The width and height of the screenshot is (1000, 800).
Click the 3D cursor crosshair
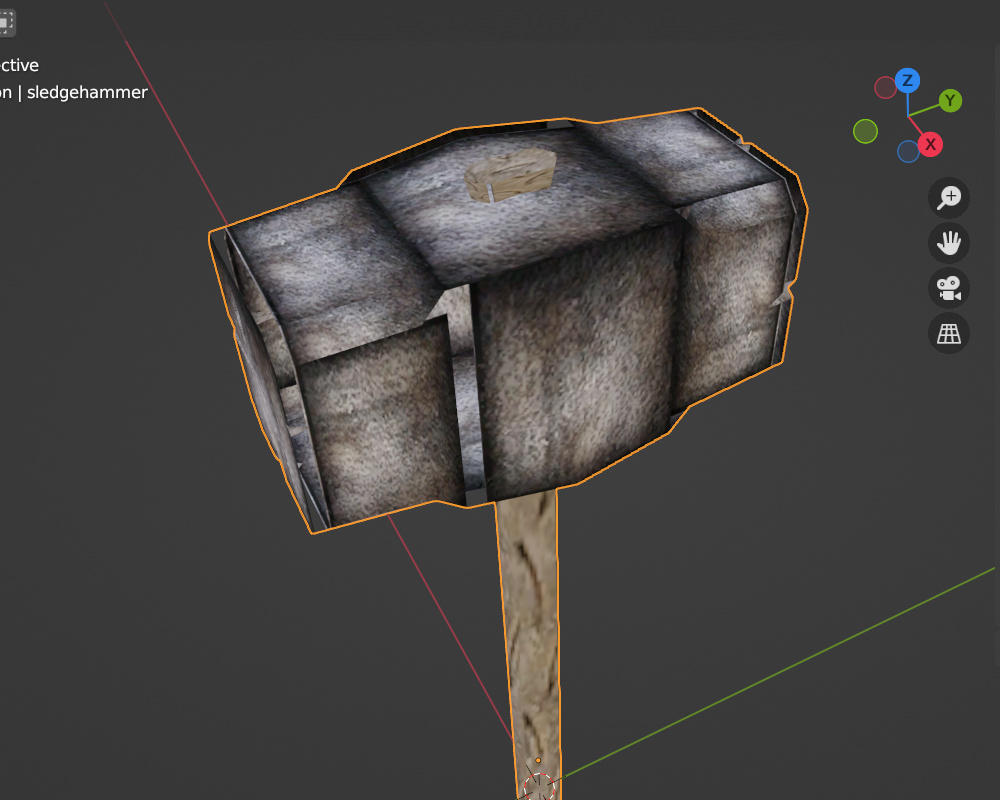(x=540, y=787)
